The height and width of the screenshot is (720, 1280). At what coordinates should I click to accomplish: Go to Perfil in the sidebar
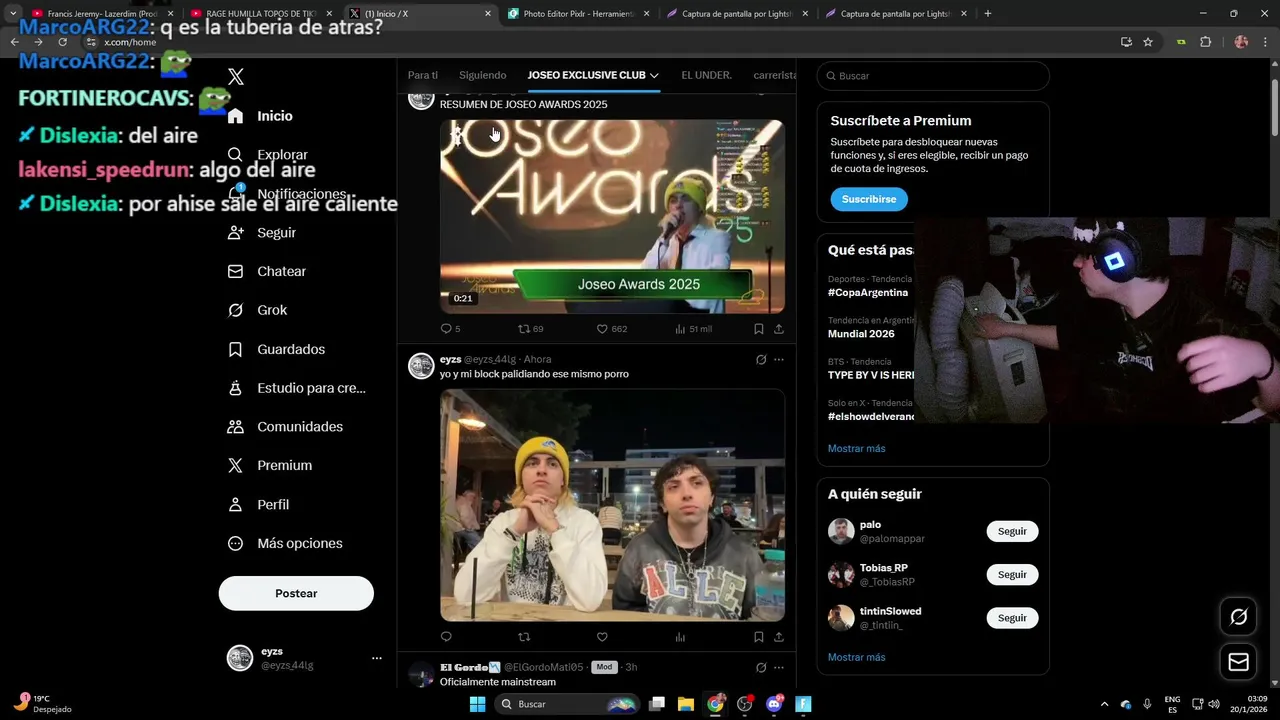point(259,504)
